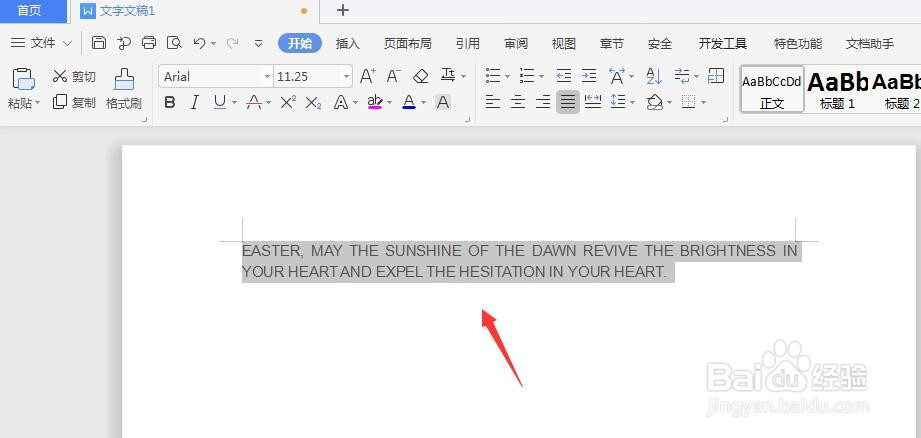Select the 文字文稿1 document tab
921x438 pixels.
point(194,11)
